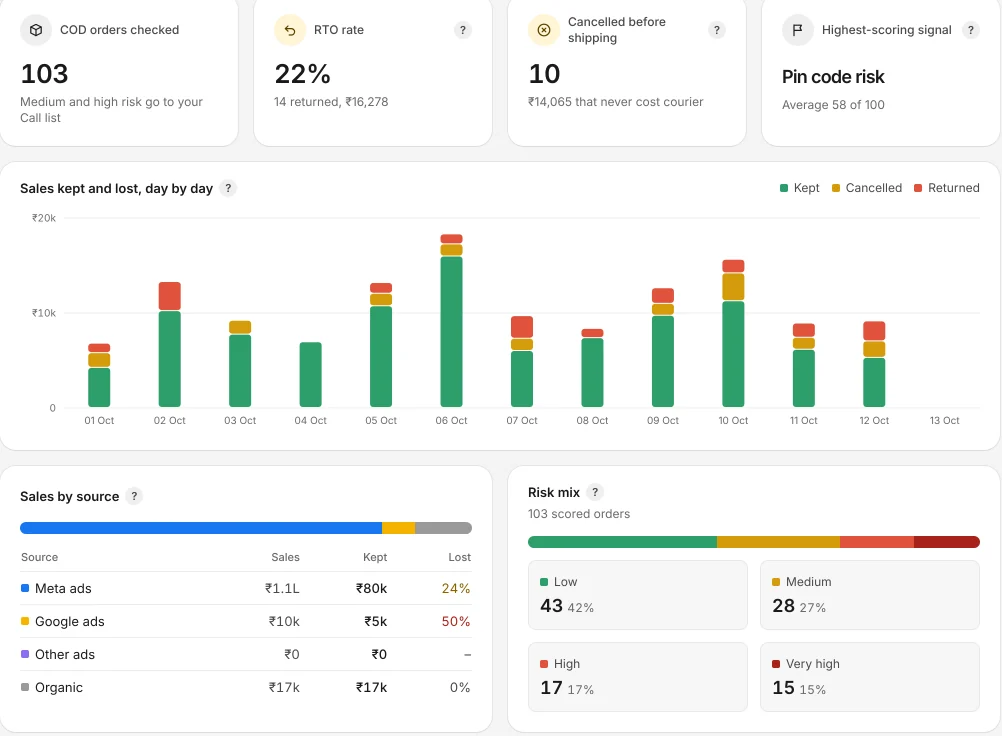Screen dimensions: 1002x736
Task: Click the 04 Oct bar in the chart
Action: pyautogui.click(x=311, y=374)
